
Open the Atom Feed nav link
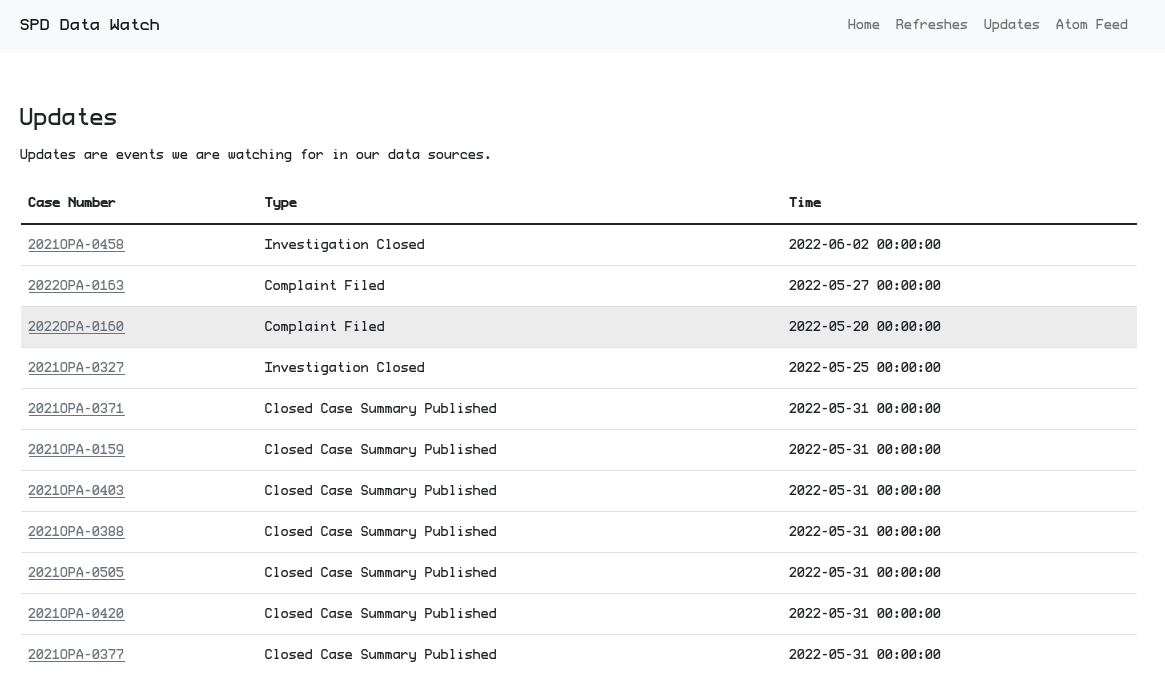[x=1091, y=25]
